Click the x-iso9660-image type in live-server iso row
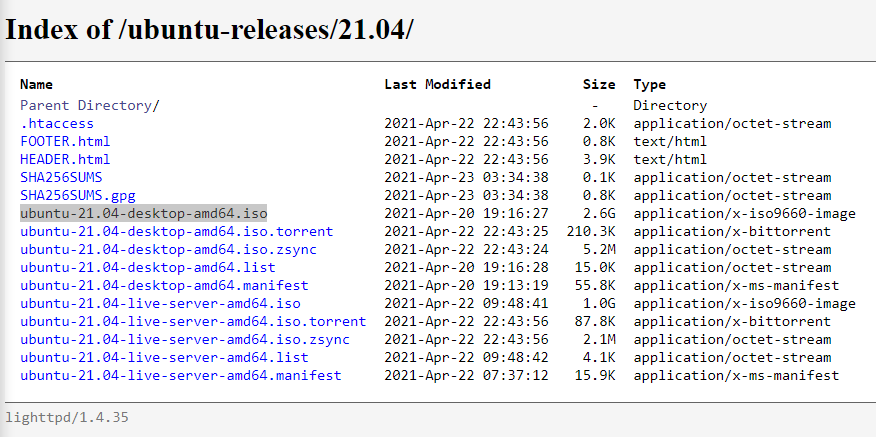 [x=744, y=303]
